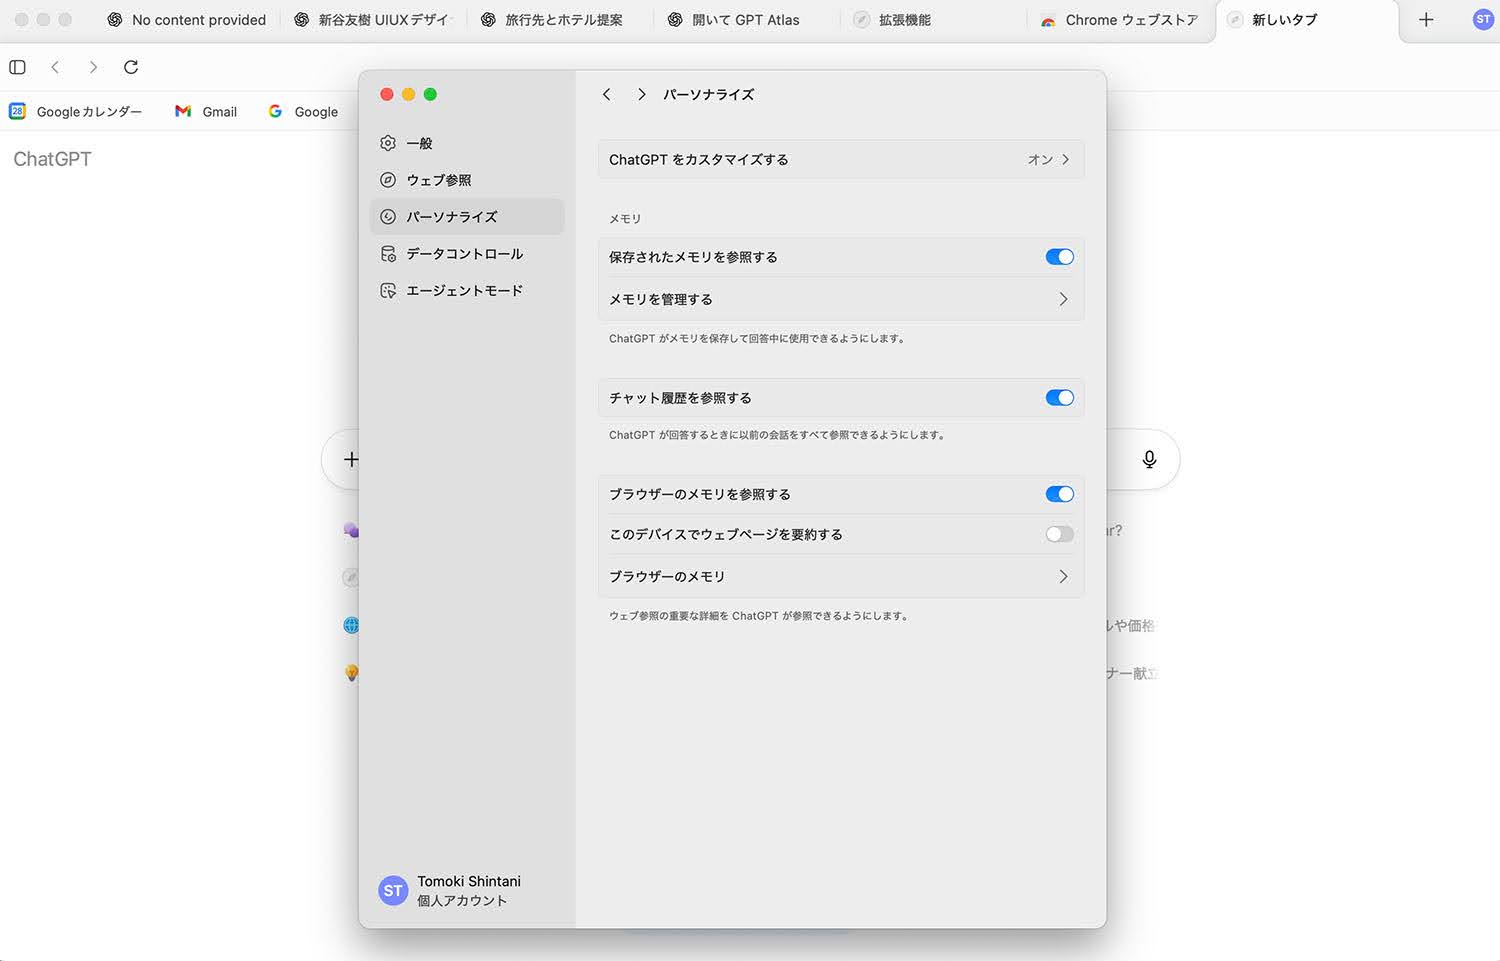This screenshot has height=961, width=1500.
Task: Open a new tab with the plus button
Action: (x=1426, y=20)
